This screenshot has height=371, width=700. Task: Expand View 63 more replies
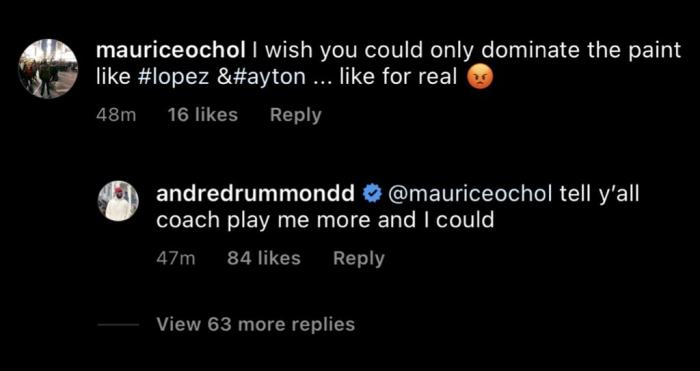(256, 325)
